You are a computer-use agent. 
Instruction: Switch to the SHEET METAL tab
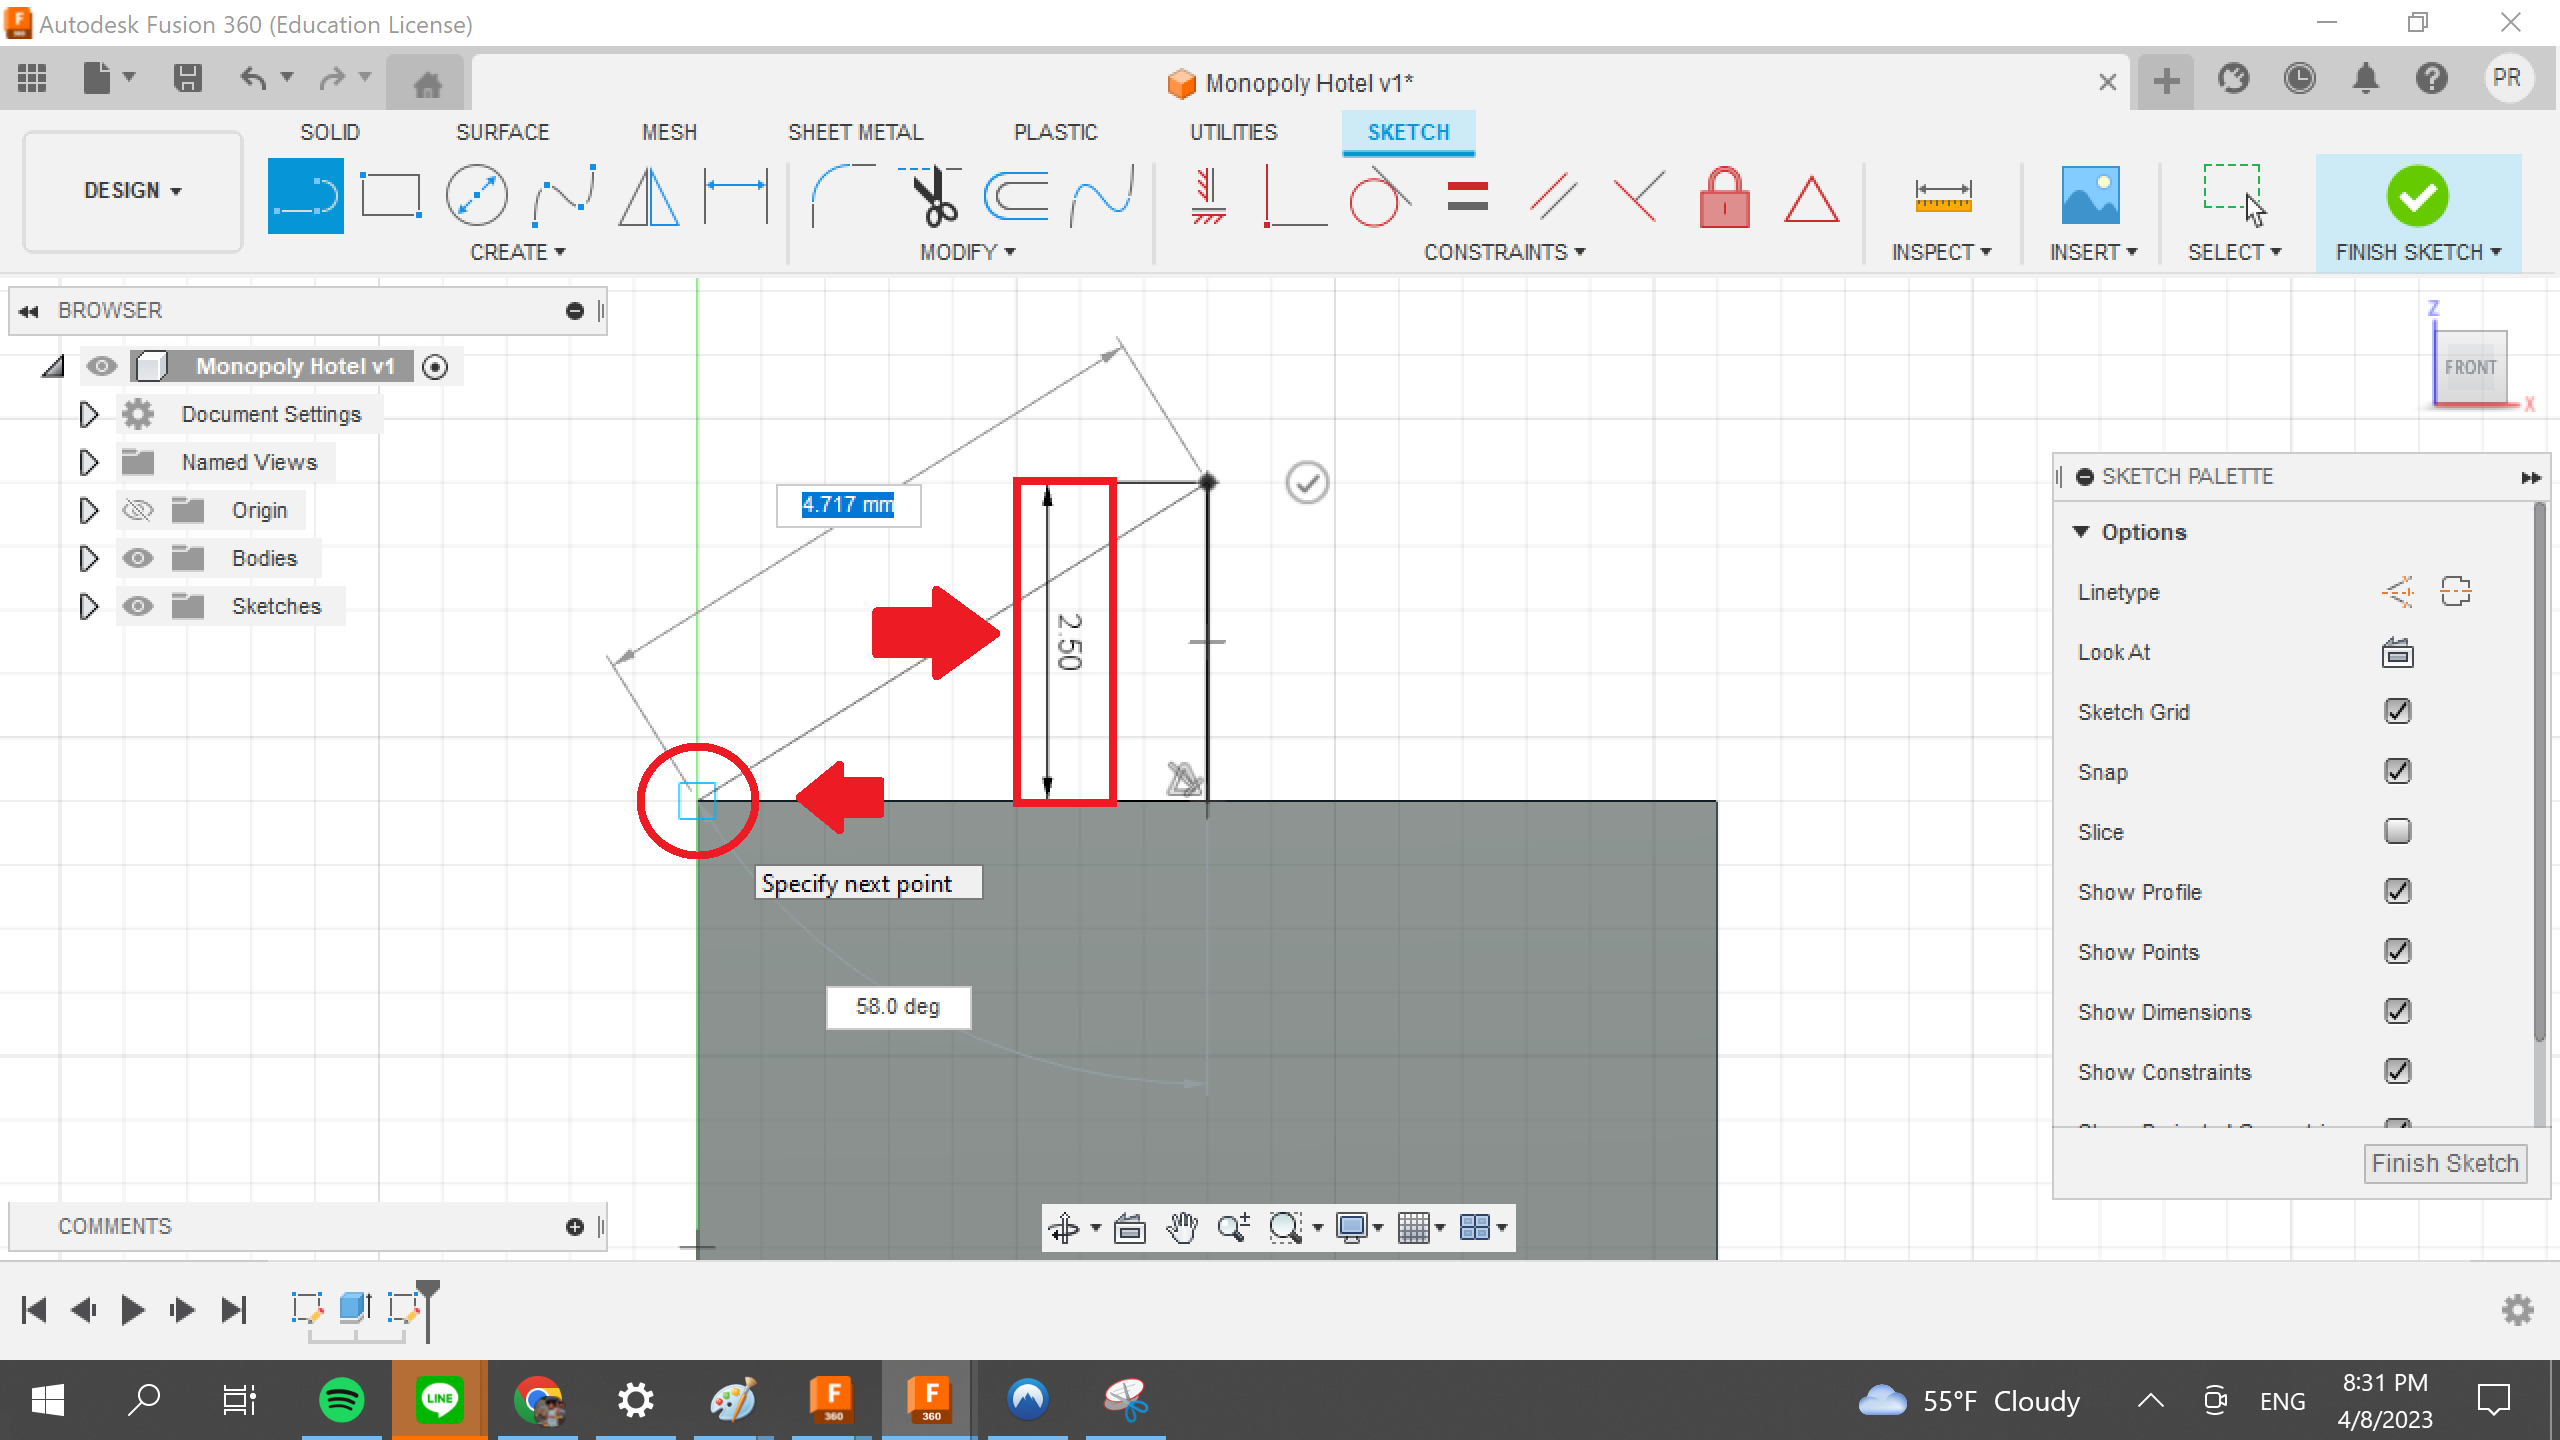[855, 132]
